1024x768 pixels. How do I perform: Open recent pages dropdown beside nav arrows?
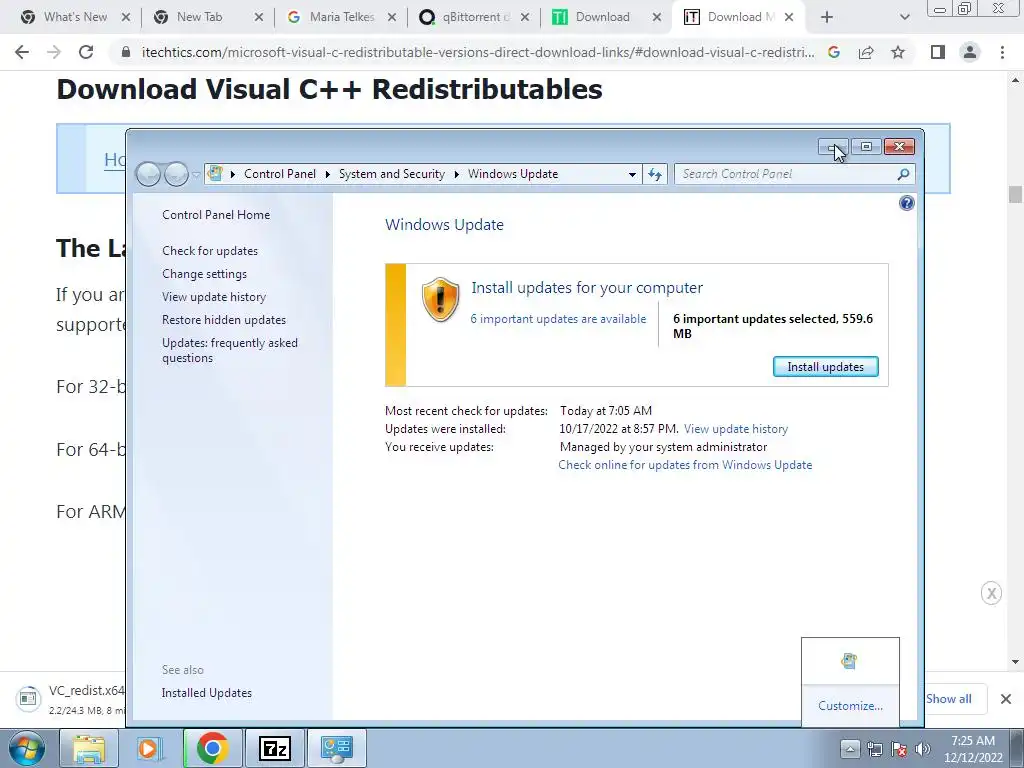click(196, 174)
